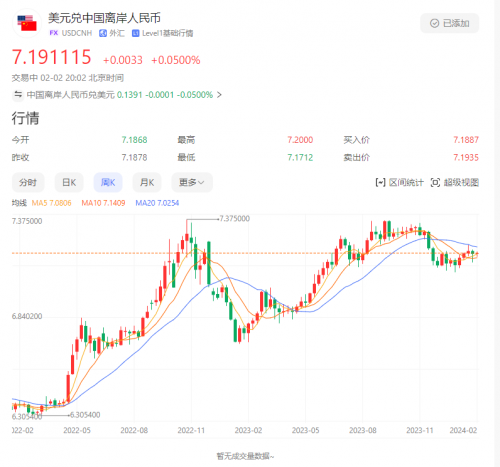Click the 昨收 value 7.1878
This screenshot has height=467, width=500.
[134, 158]
